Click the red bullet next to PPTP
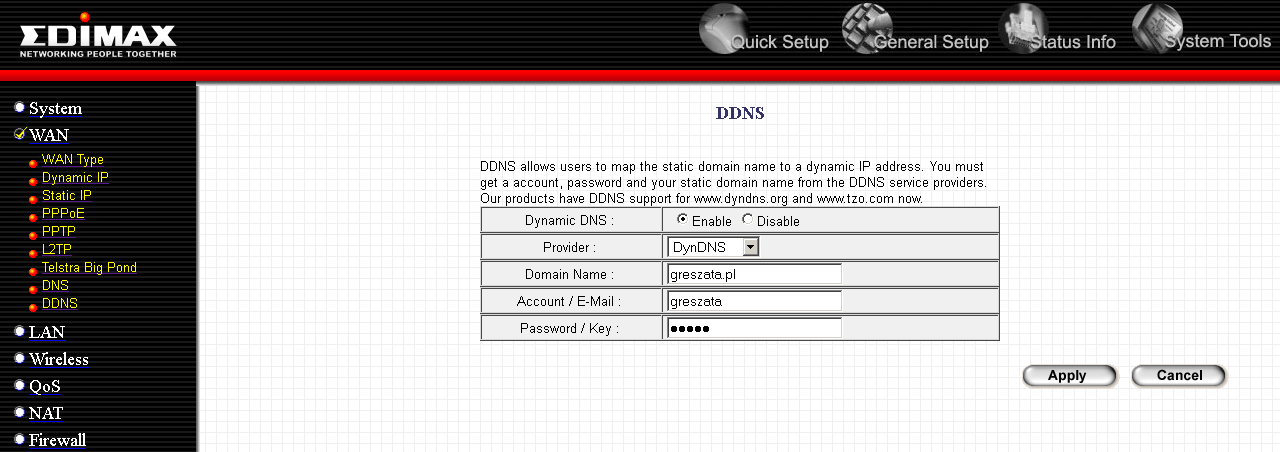1280x452 pixels. click(x=33, y=235)
